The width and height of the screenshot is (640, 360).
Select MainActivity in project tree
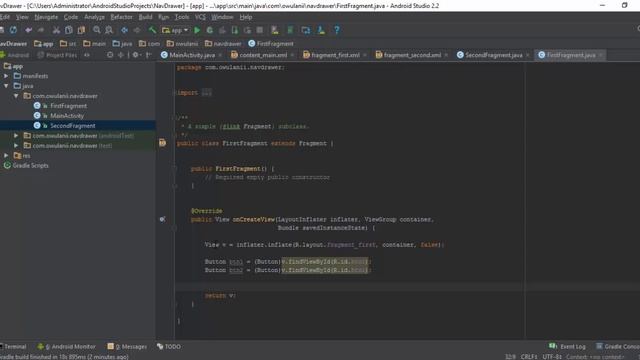[67, 116]
